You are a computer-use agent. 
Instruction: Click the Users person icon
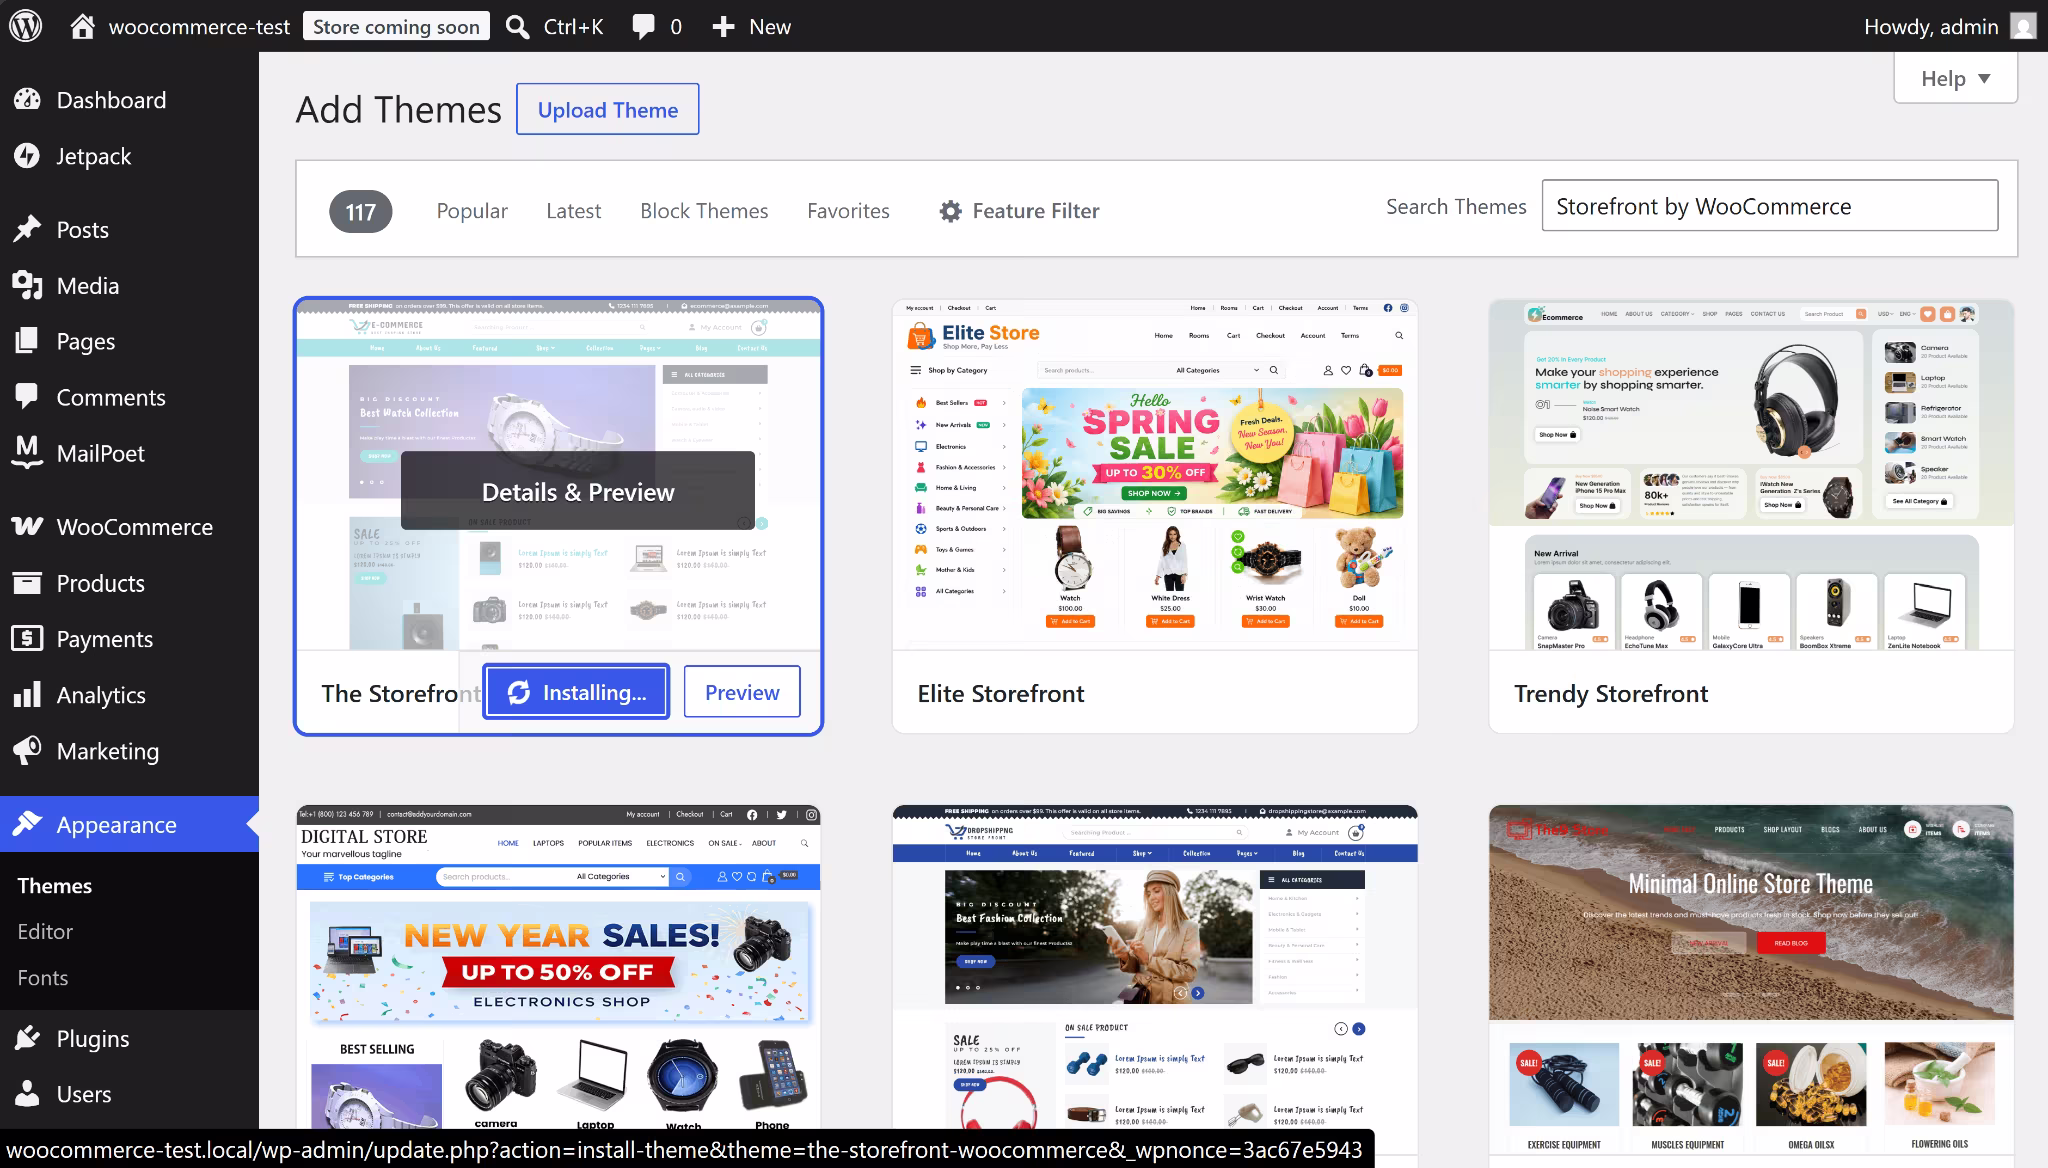pyautogui.click(x=27, y=1094)
